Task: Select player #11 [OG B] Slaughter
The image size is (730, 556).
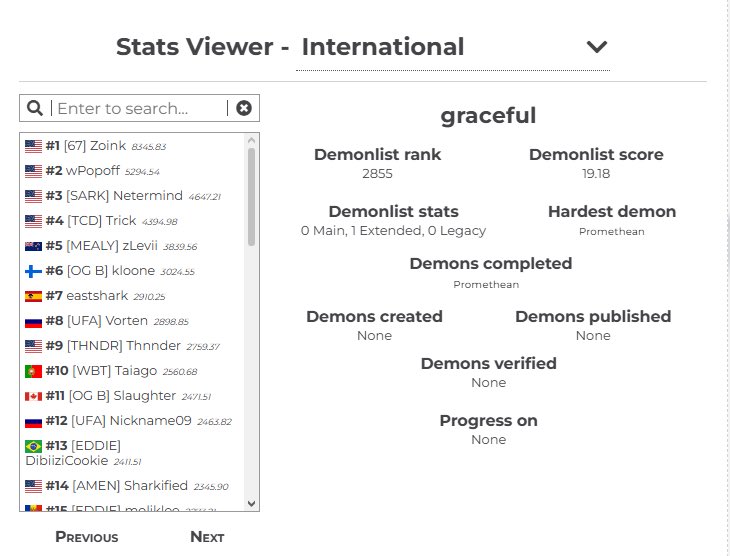Action: coord(132,396)
